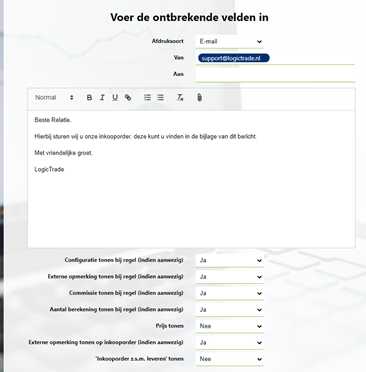366x372 pixels.
Task: Open the Afdruksoort E-mail dropdown
Action: [x=230, y=42]
